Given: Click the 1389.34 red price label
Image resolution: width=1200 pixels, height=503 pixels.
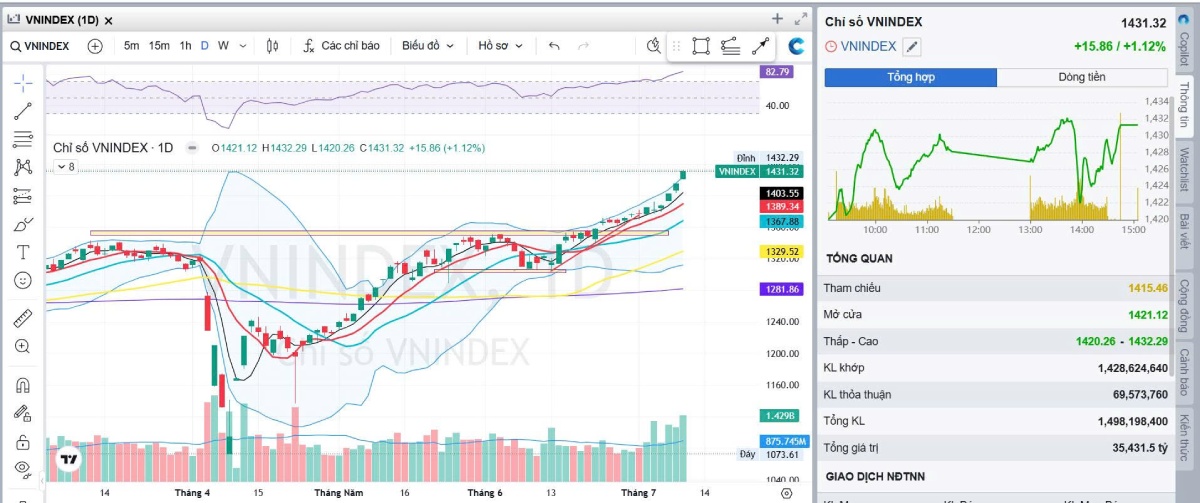Looking at the screenshot, I should coord(781,206).
